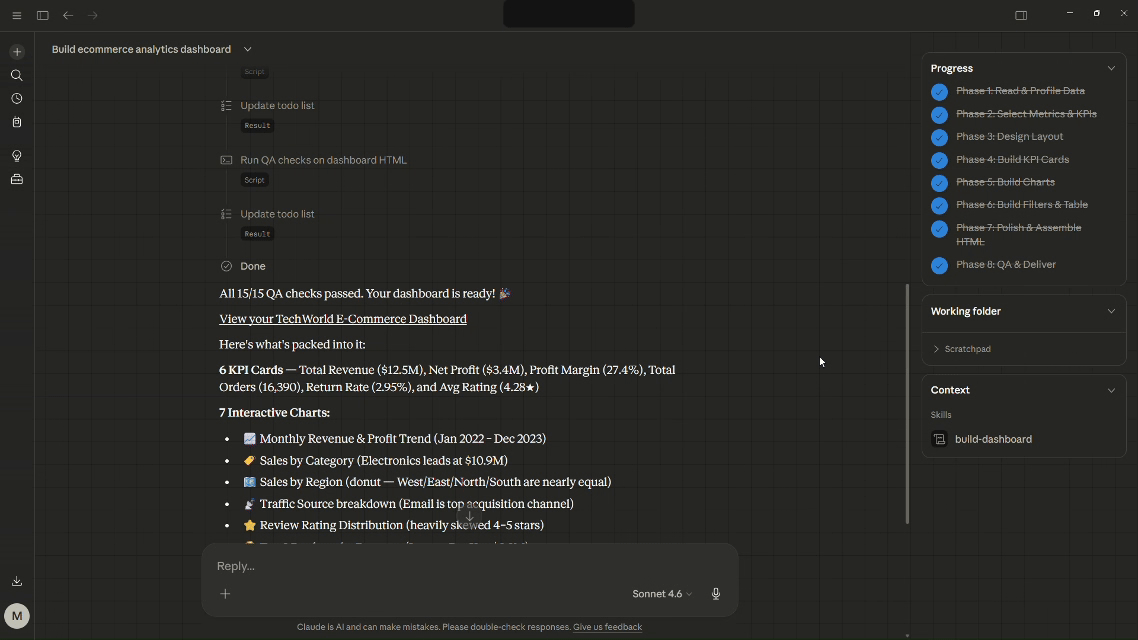Open history clock icon in sidebar
This screenshot has height=640, width=1138.
click(17, 99)
